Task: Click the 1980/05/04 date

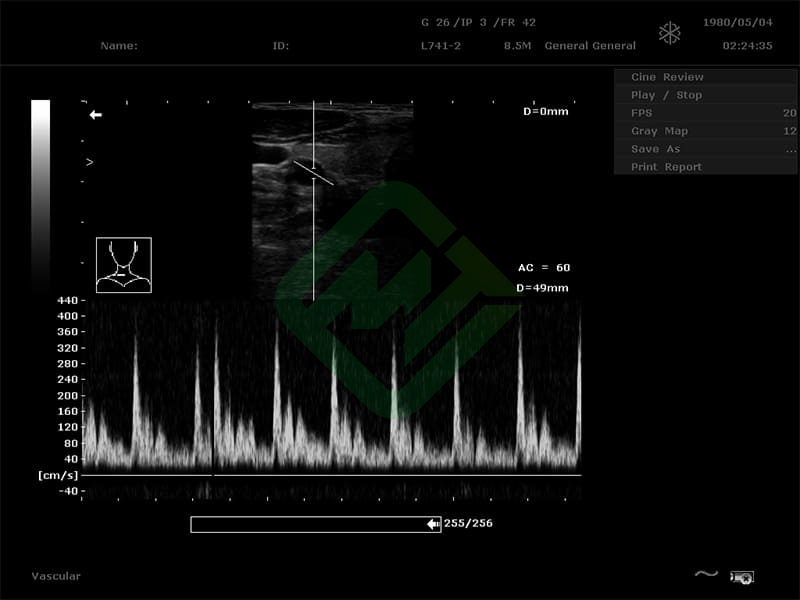Action: [738, 22]
